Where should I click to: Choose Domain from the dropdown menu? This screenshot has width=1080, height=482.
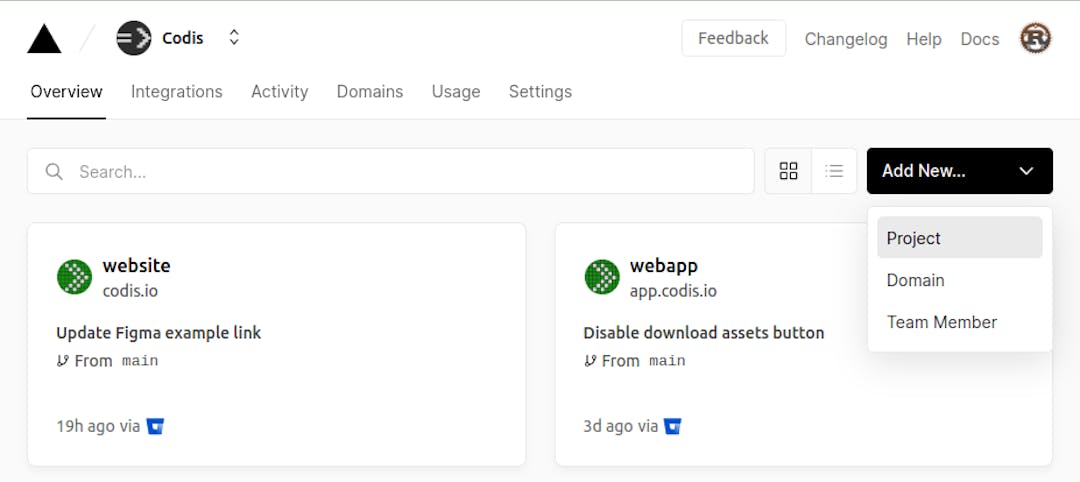(915, 280)
